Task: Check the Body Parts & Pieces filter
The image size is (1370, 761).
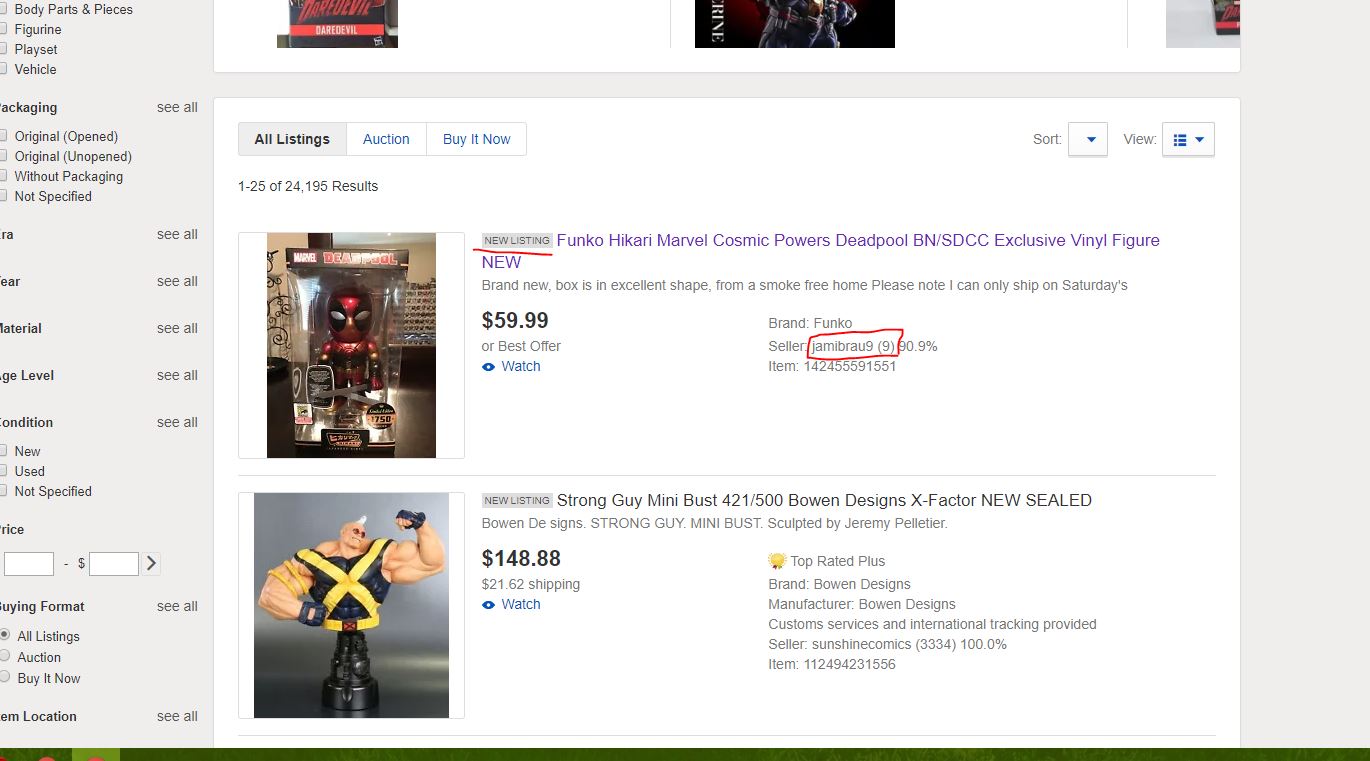Action: click(3, 9)
